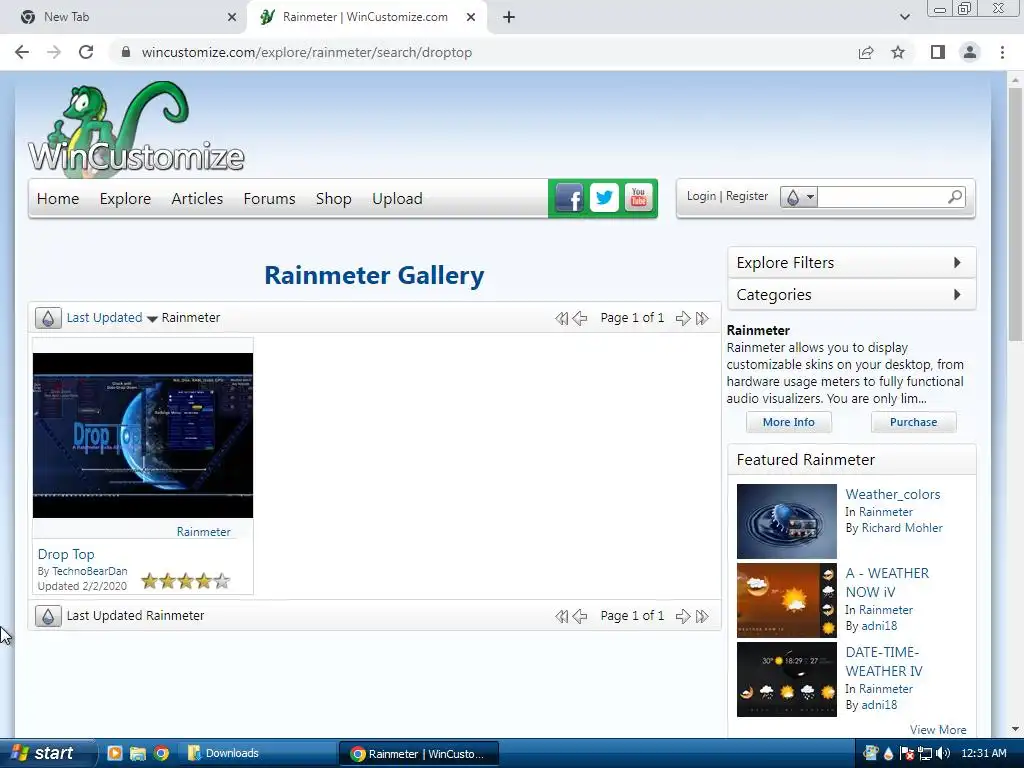Open author TechnoBearDan's profile link

(x=89, y=571)
